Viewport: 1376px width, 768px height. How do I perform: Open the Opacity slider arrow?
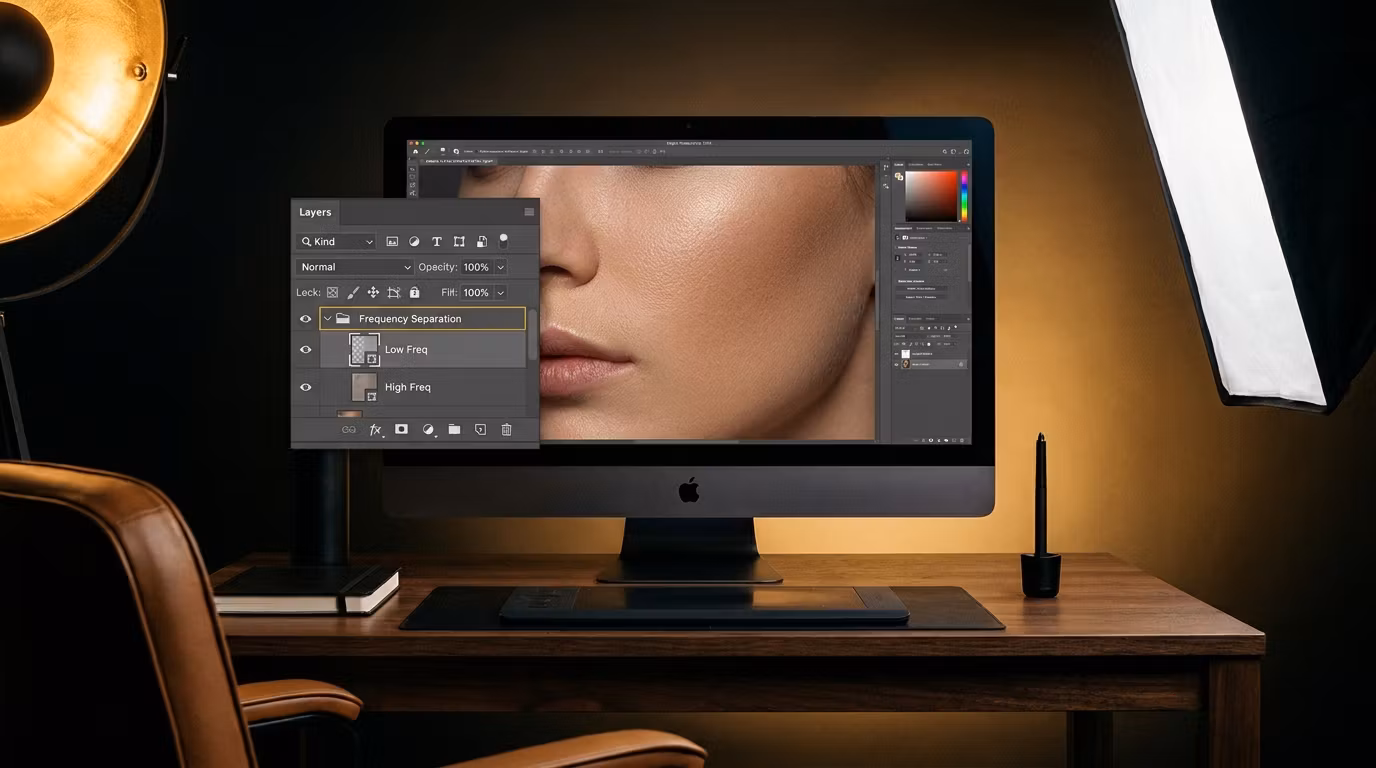tap(501, 267)
